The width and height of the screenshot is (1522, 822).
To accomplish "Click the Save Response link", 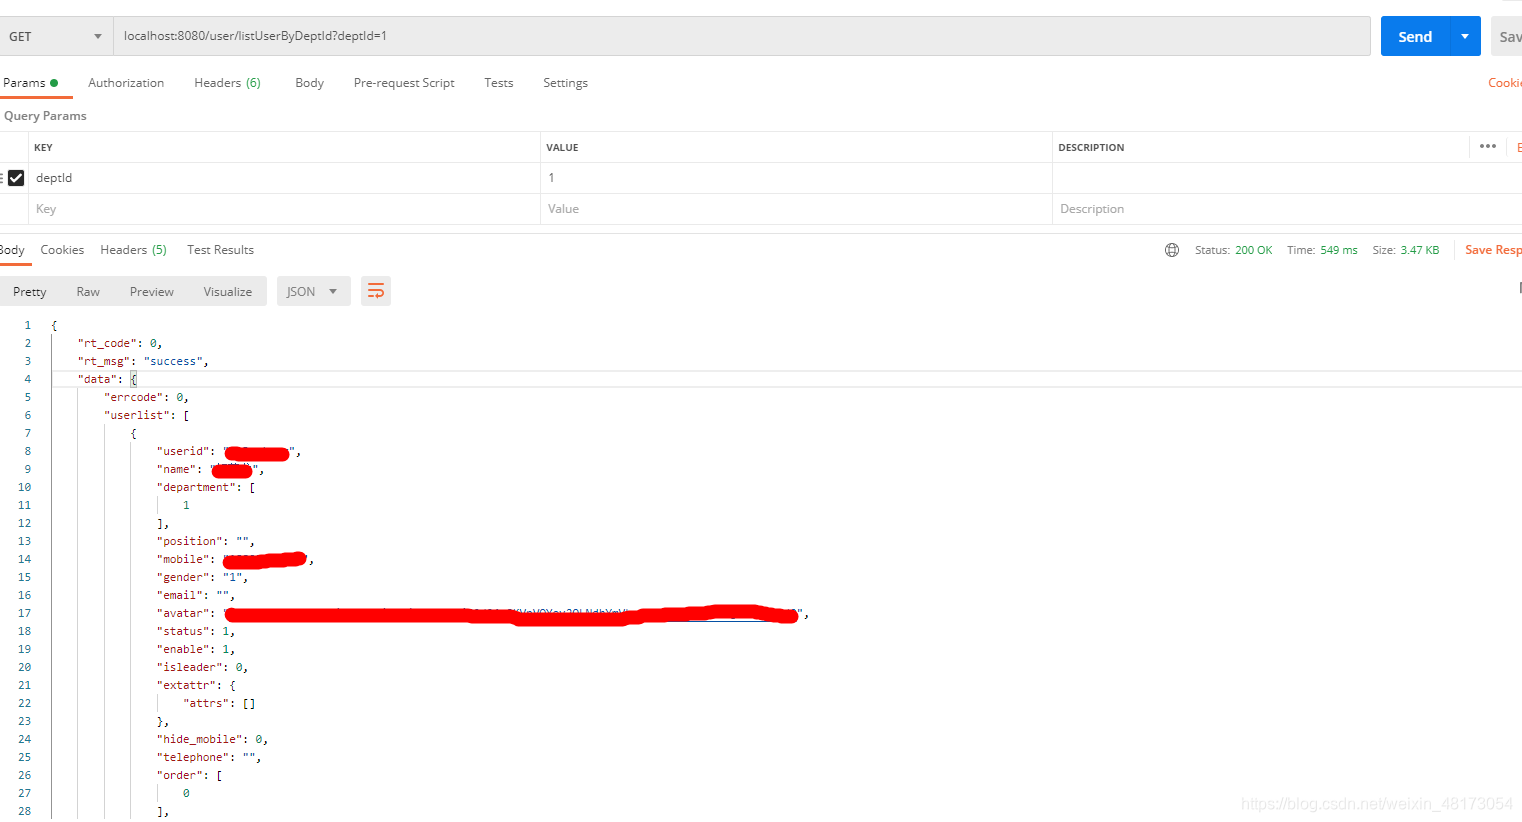I will tap(1493, 250).
